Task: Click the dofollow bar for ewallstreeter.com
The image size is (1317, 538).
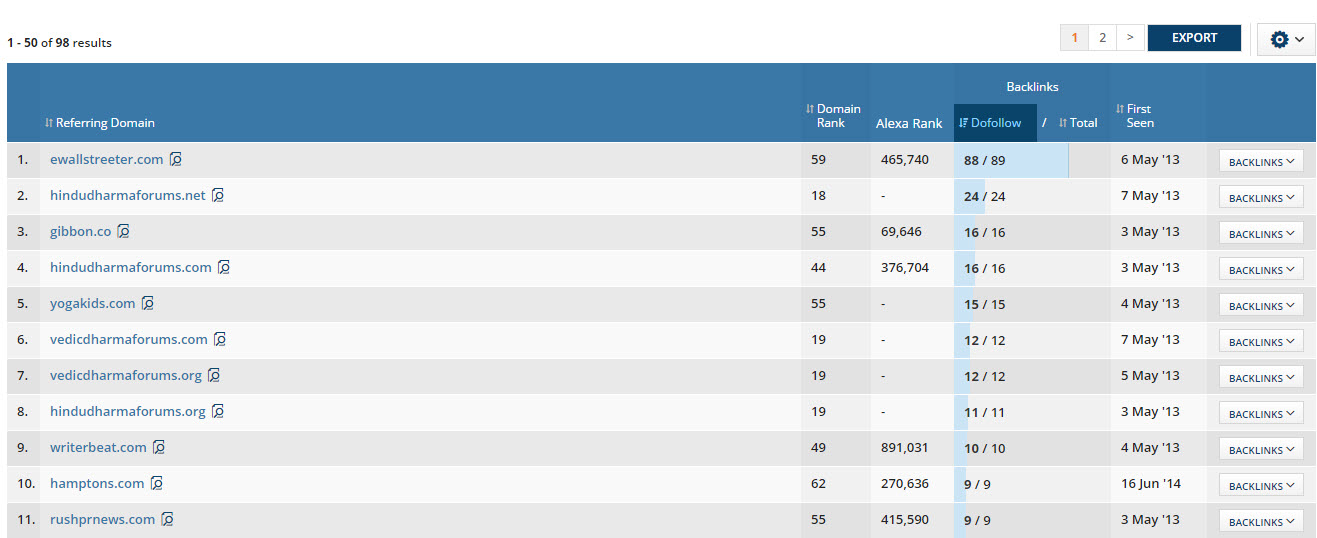Action: pos(1011,160)
